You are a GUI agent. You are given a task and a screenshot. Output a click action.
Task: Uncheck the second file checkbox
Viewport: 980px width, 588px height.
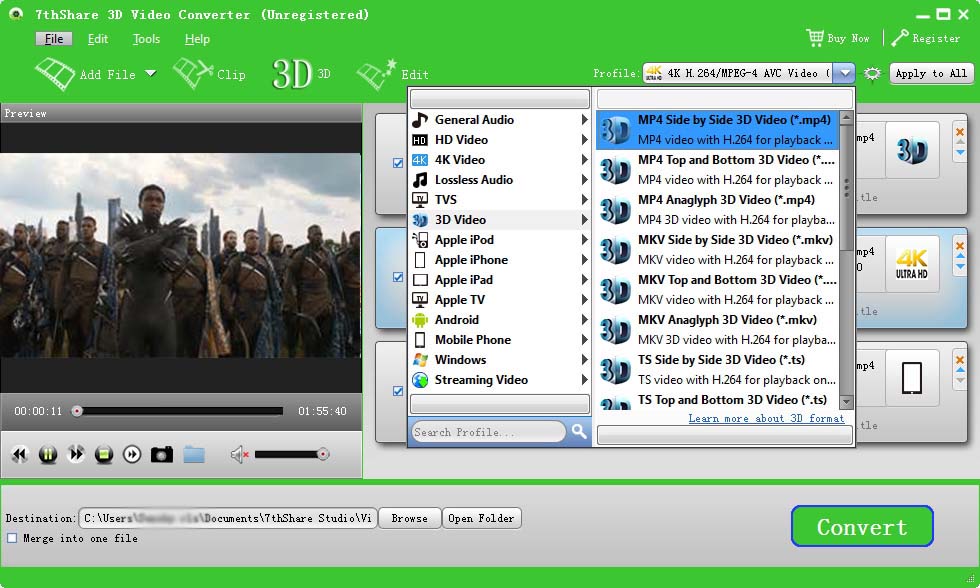(398, 277)
